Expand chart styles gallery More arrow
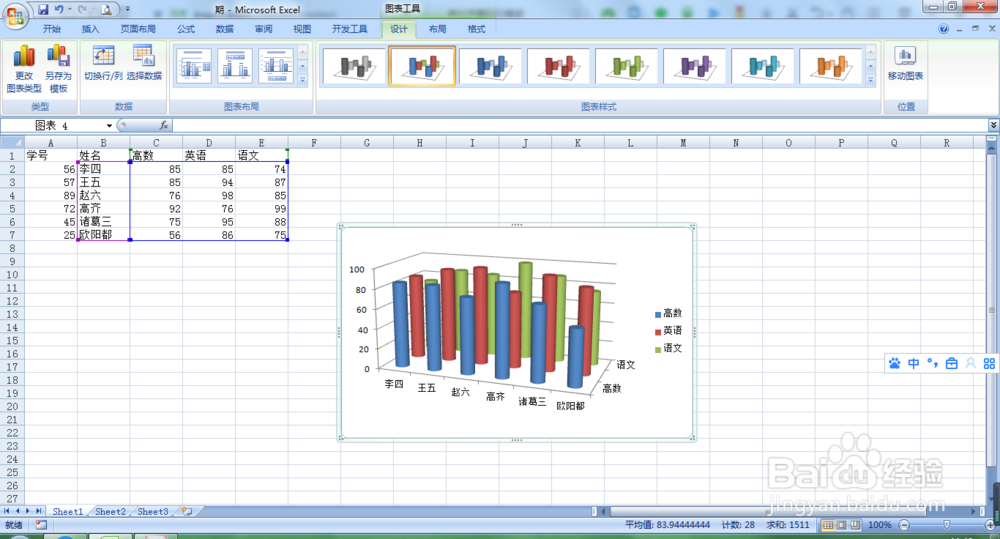Screen dimensions: 1000x539 (x=871, y=80)
